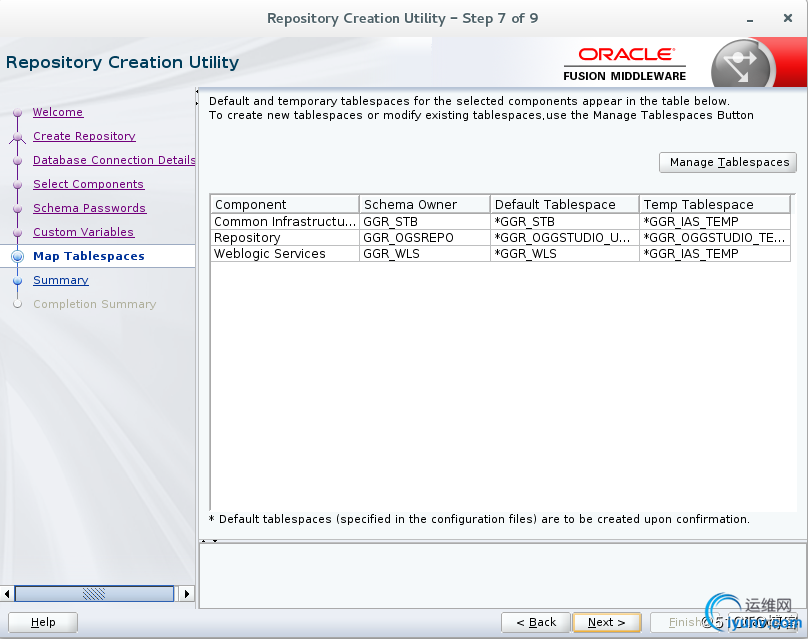This screenshot has height=639, width=808.
Task: Navigate to the Custom Variables step
Action: pyautogui.click(x=83, y=232)
